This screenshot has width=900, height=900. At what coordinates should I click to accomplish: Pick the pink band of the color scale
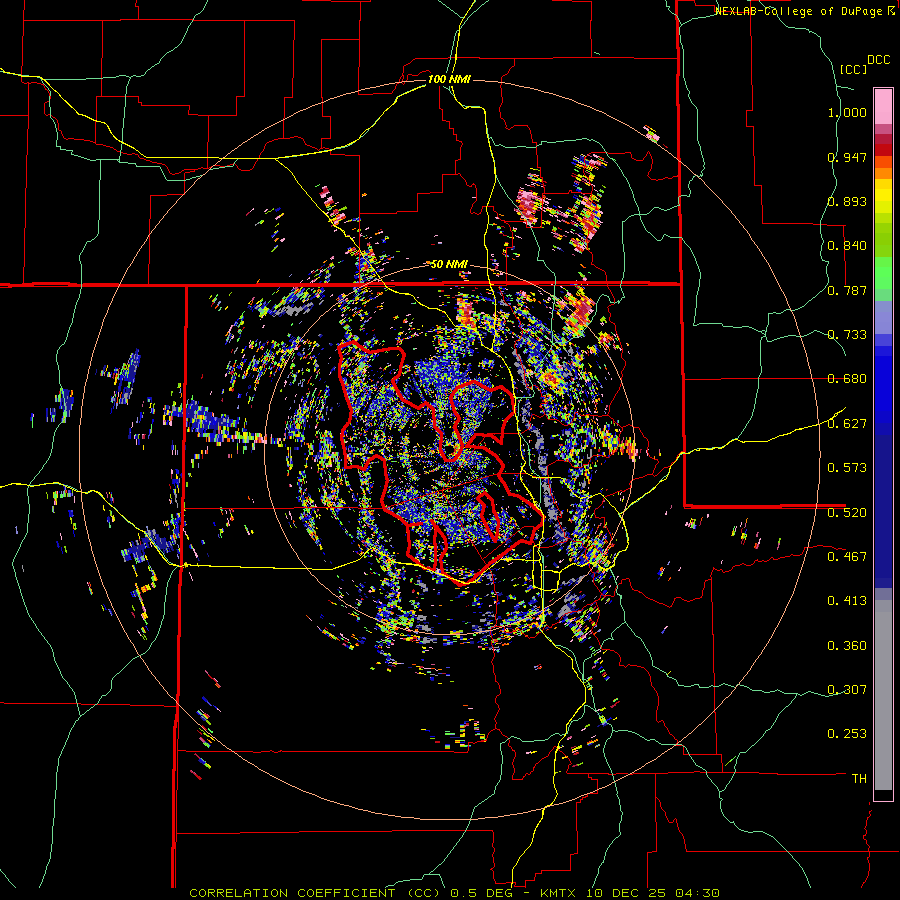(x=883, y=106)
